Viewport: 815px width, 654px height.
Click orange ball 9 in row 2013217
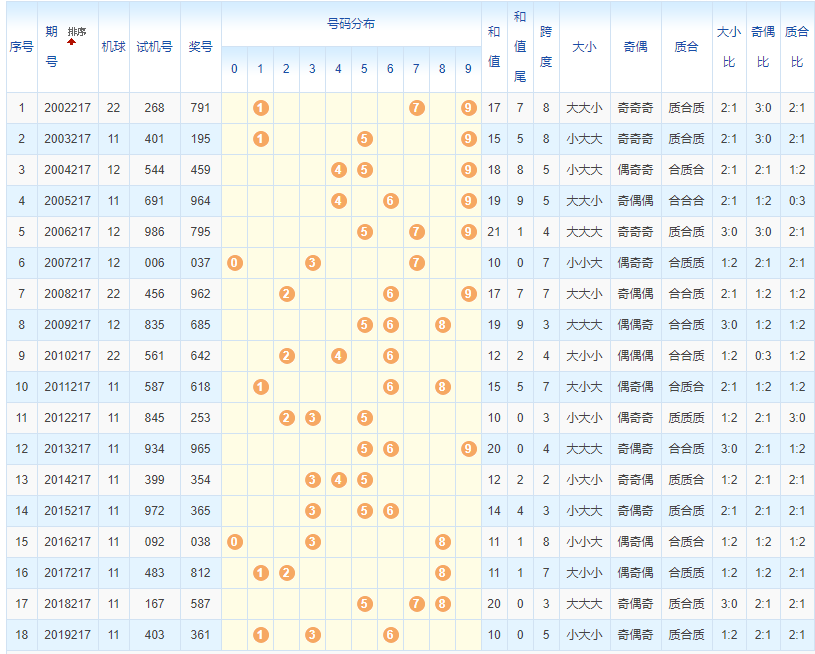[x=469, y=449]
